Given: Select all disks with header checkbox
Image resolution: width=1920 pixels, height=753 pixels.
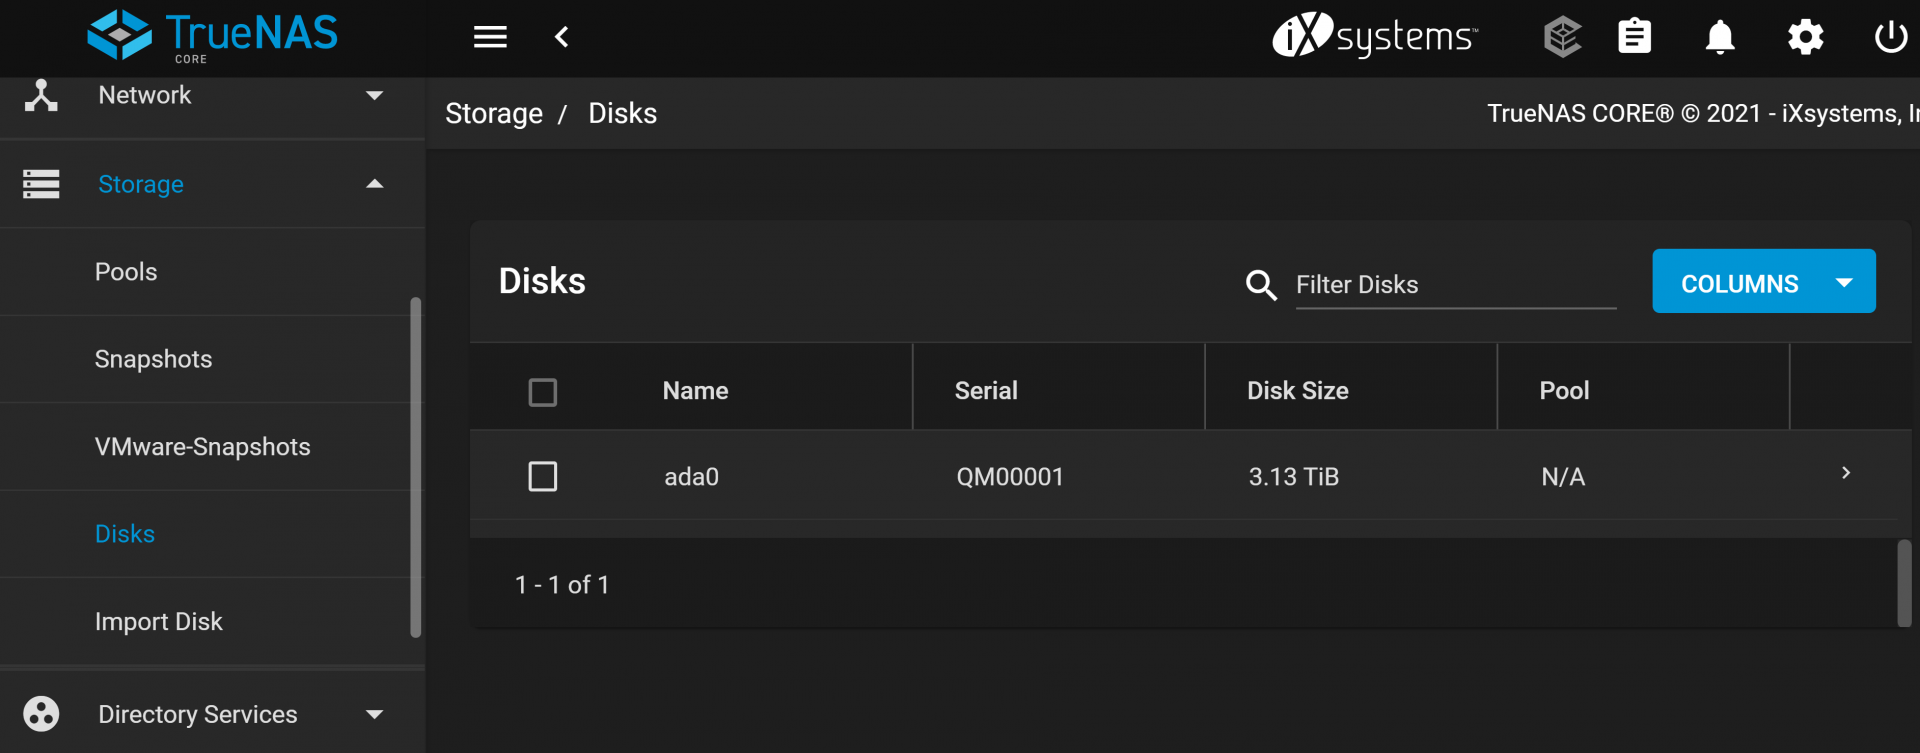Looking at the screenshot, I should (x=543, y=392).
